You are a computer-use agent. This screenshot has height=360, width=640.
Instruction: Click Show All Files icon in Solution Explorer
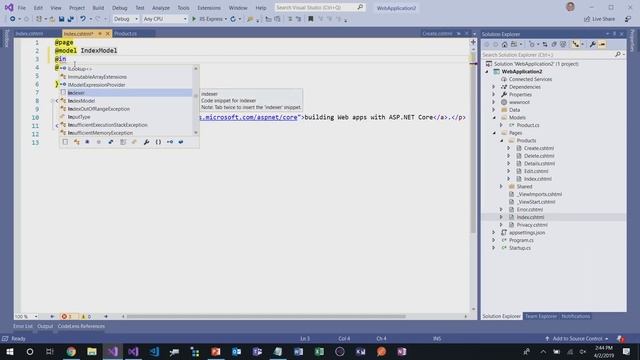563,44
